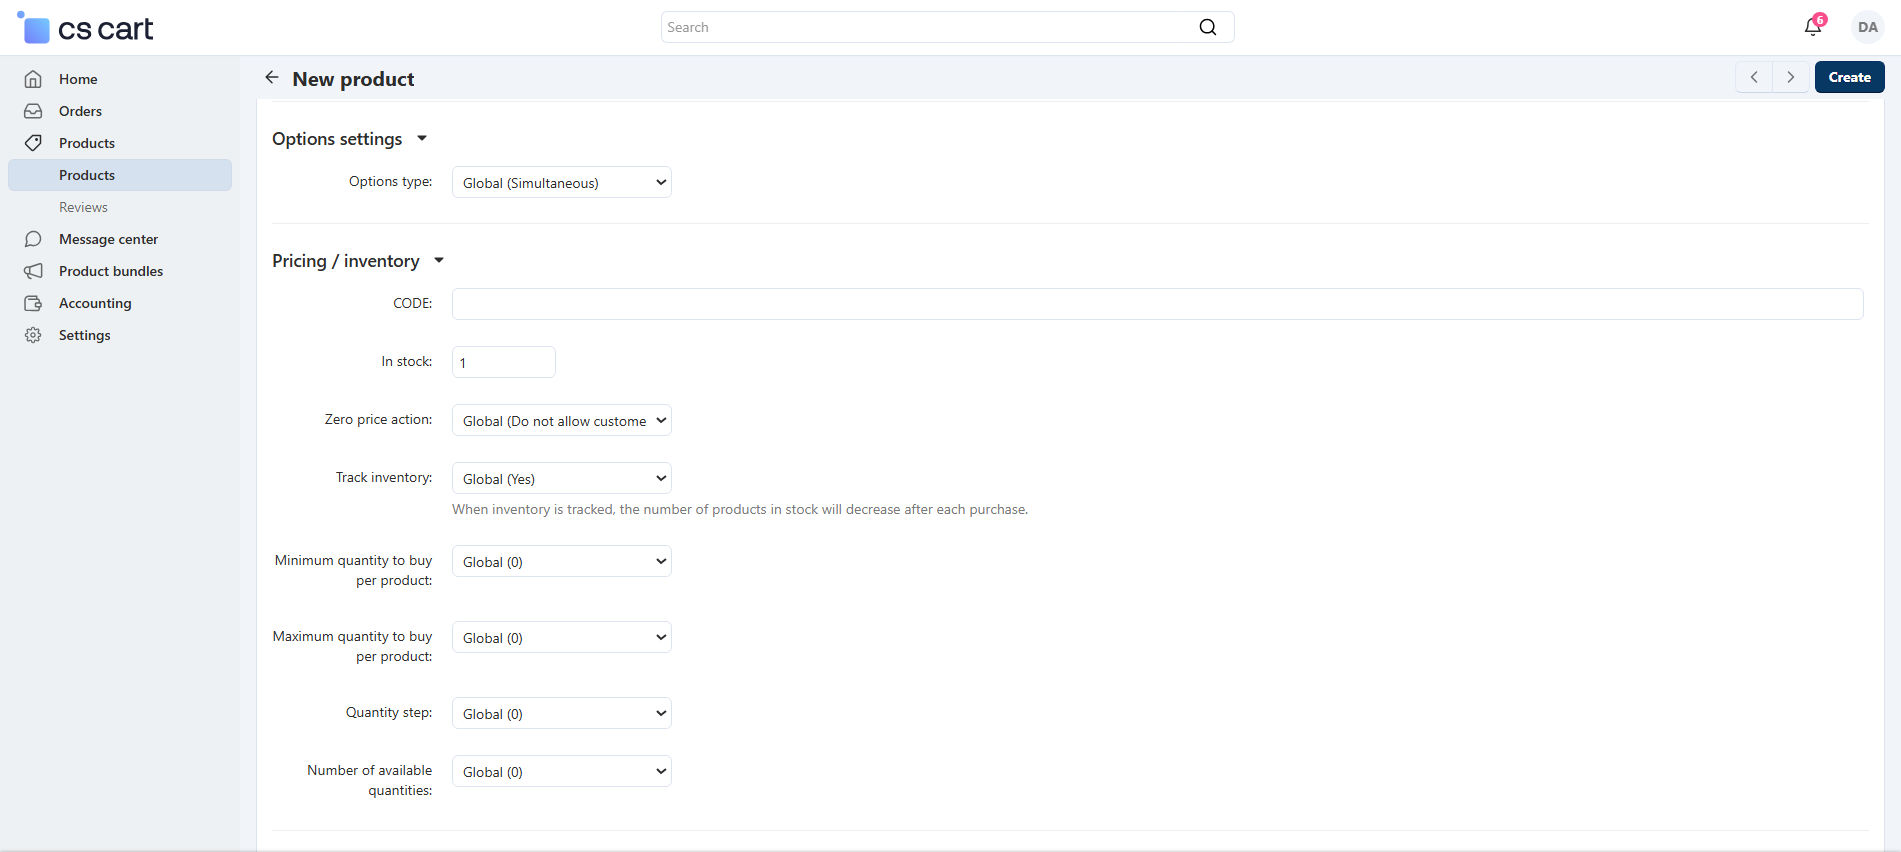Open Reviews submenu item
This screenshot has width=1901, height=852.
pyautogui.click(x=83, y=207)
